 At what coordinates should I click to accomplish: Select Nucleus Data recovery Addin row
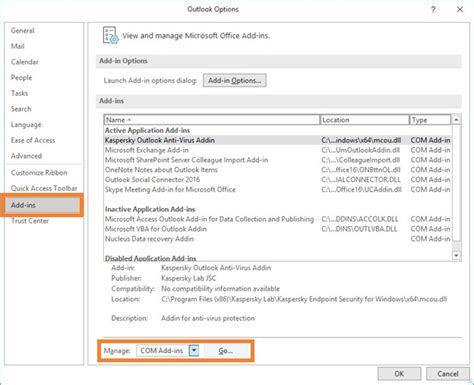click(x=278, y=239)
